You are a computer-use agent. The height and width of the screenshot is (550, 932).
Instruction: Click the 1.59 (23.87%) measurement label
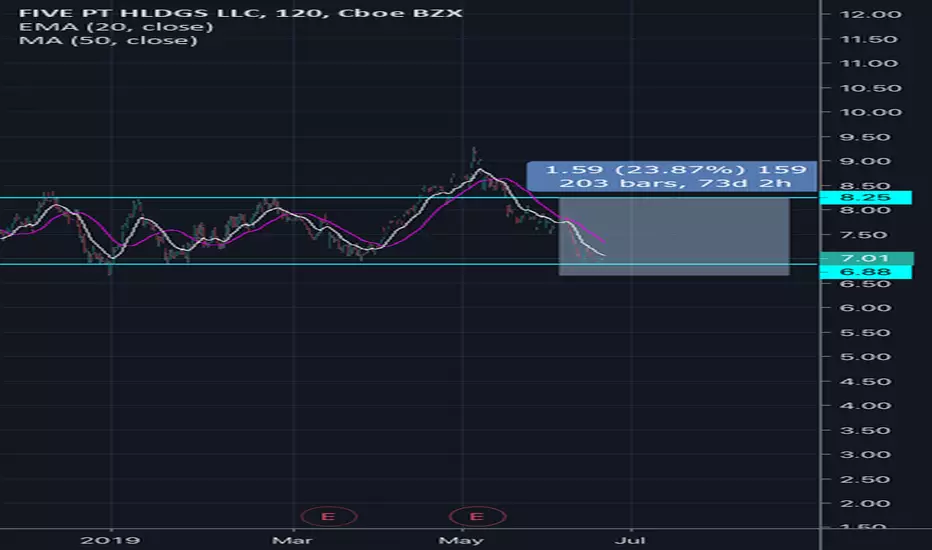pos(672,176)
